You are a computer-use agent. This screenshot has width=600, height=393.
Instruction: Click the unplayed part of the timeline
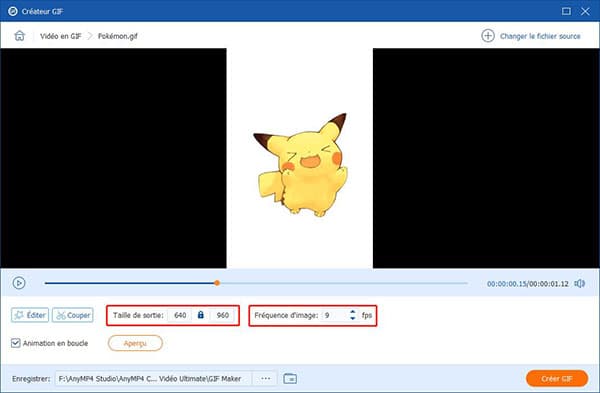click(x=343, y=283)
